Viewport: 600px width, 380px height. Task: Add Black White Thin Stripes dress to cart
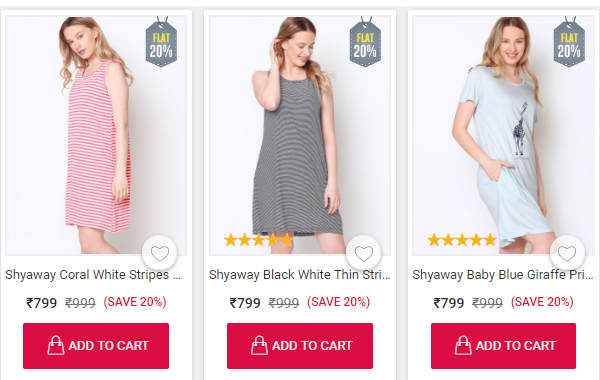[300, 346]
